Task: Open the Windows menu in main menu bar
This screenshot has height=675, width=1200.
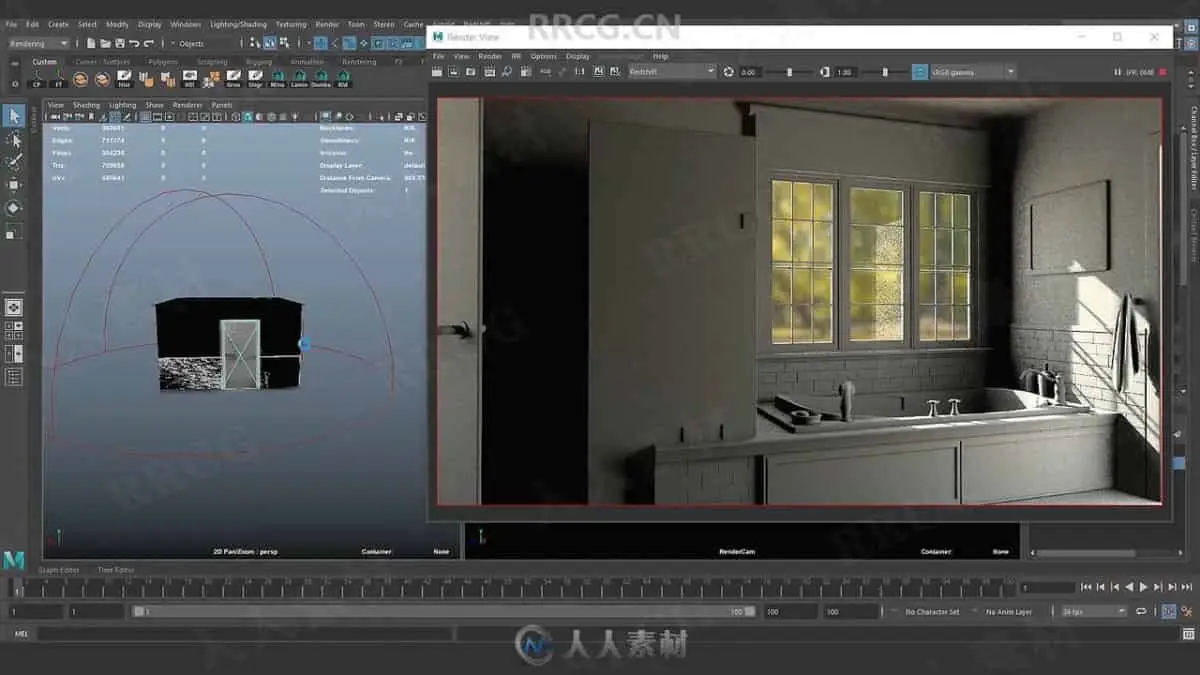Action: tap(185, 23)
